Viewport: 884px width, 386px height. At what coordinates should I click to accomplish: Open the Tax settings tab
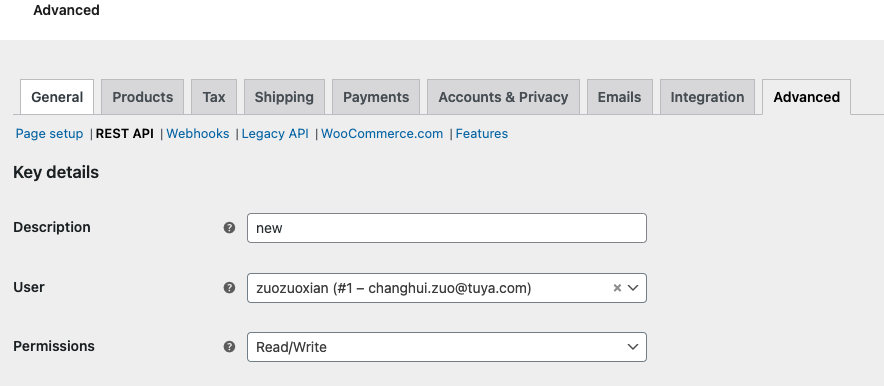click(214, 97)
